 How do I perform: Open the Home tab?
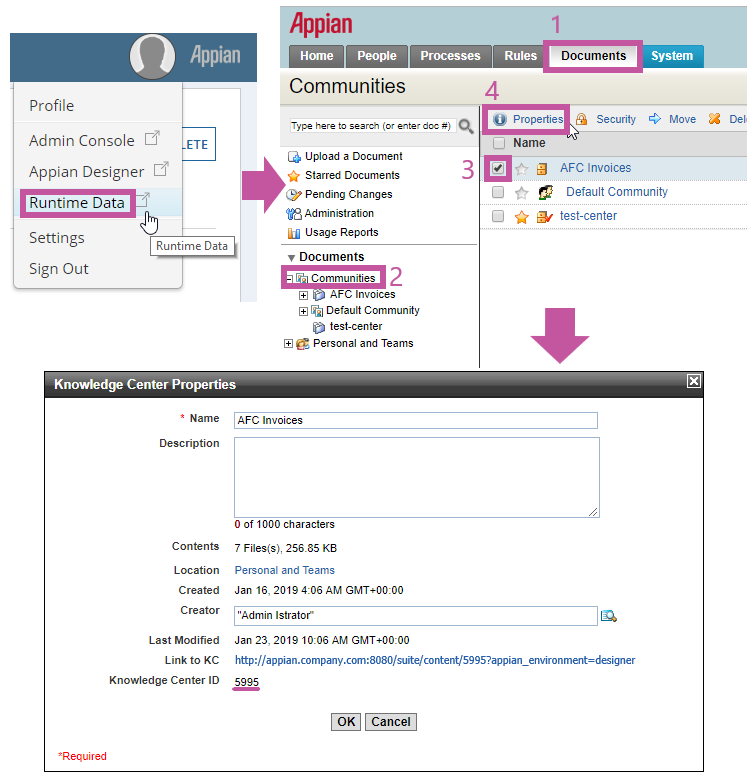[316, 56]
